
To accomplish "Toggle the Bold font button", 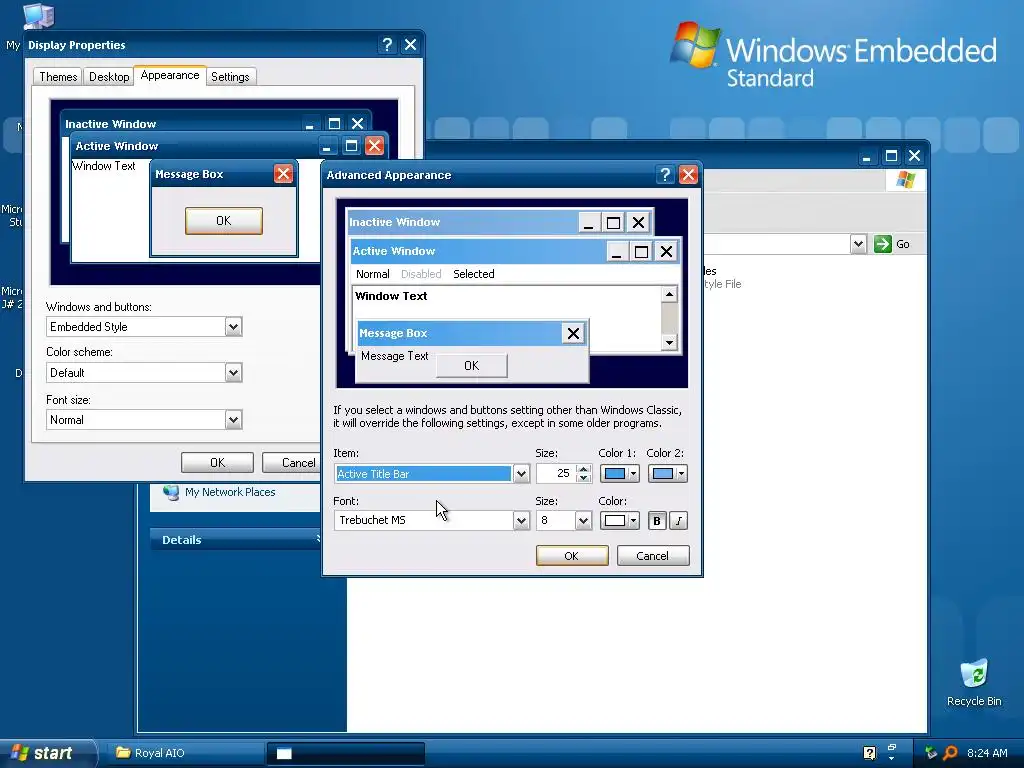I will (x=656, y=520).
